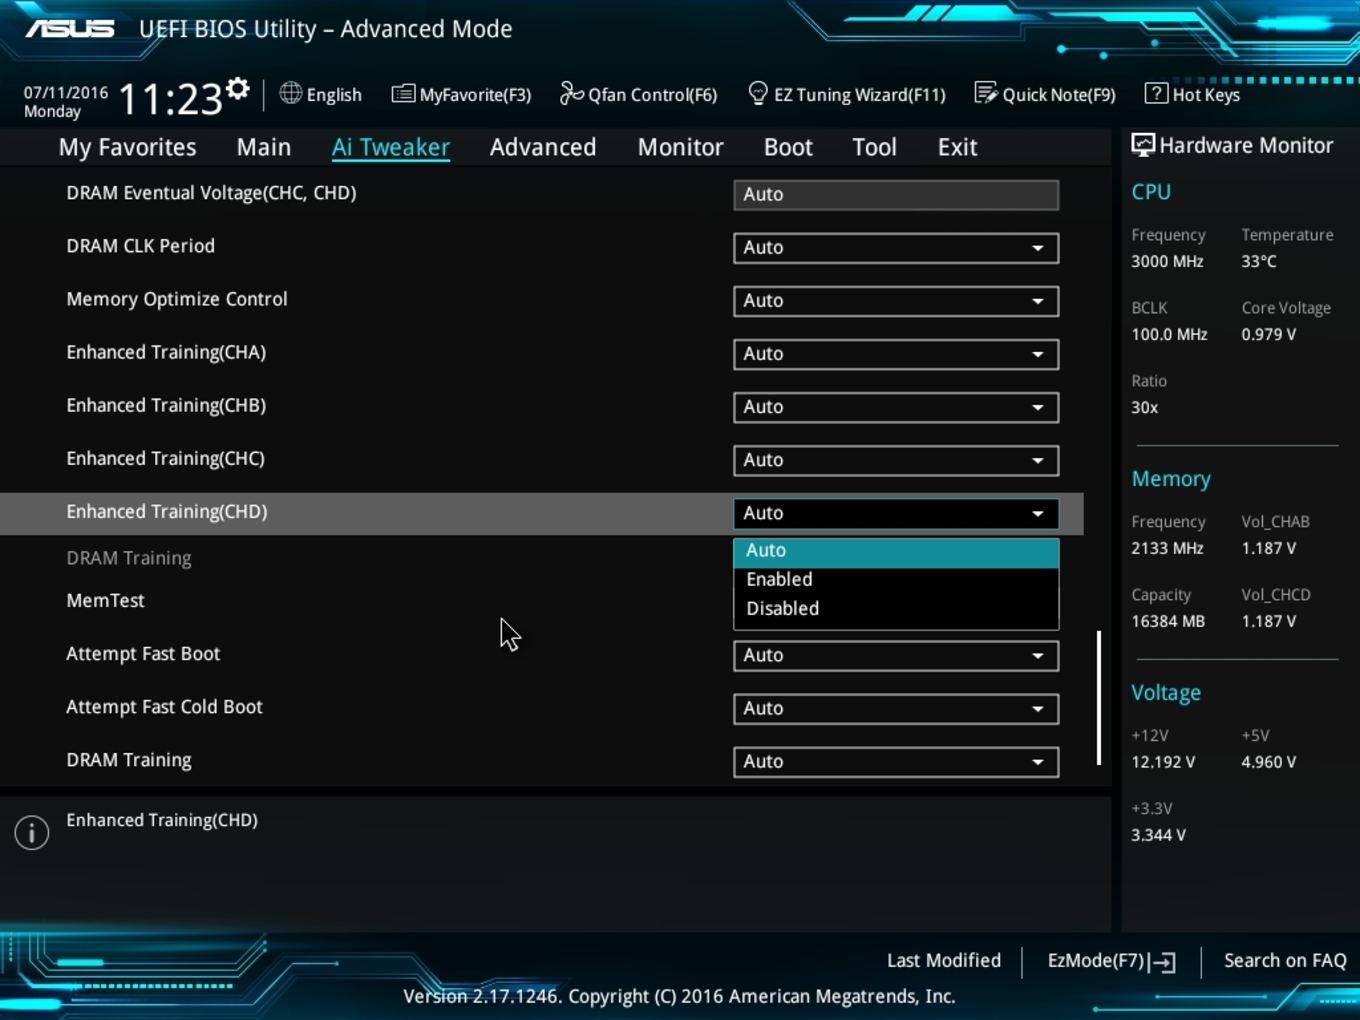This screenshot has height=1020, width=1360.
Task: Select the MemTest row
Action: click(x=105, y=601)
